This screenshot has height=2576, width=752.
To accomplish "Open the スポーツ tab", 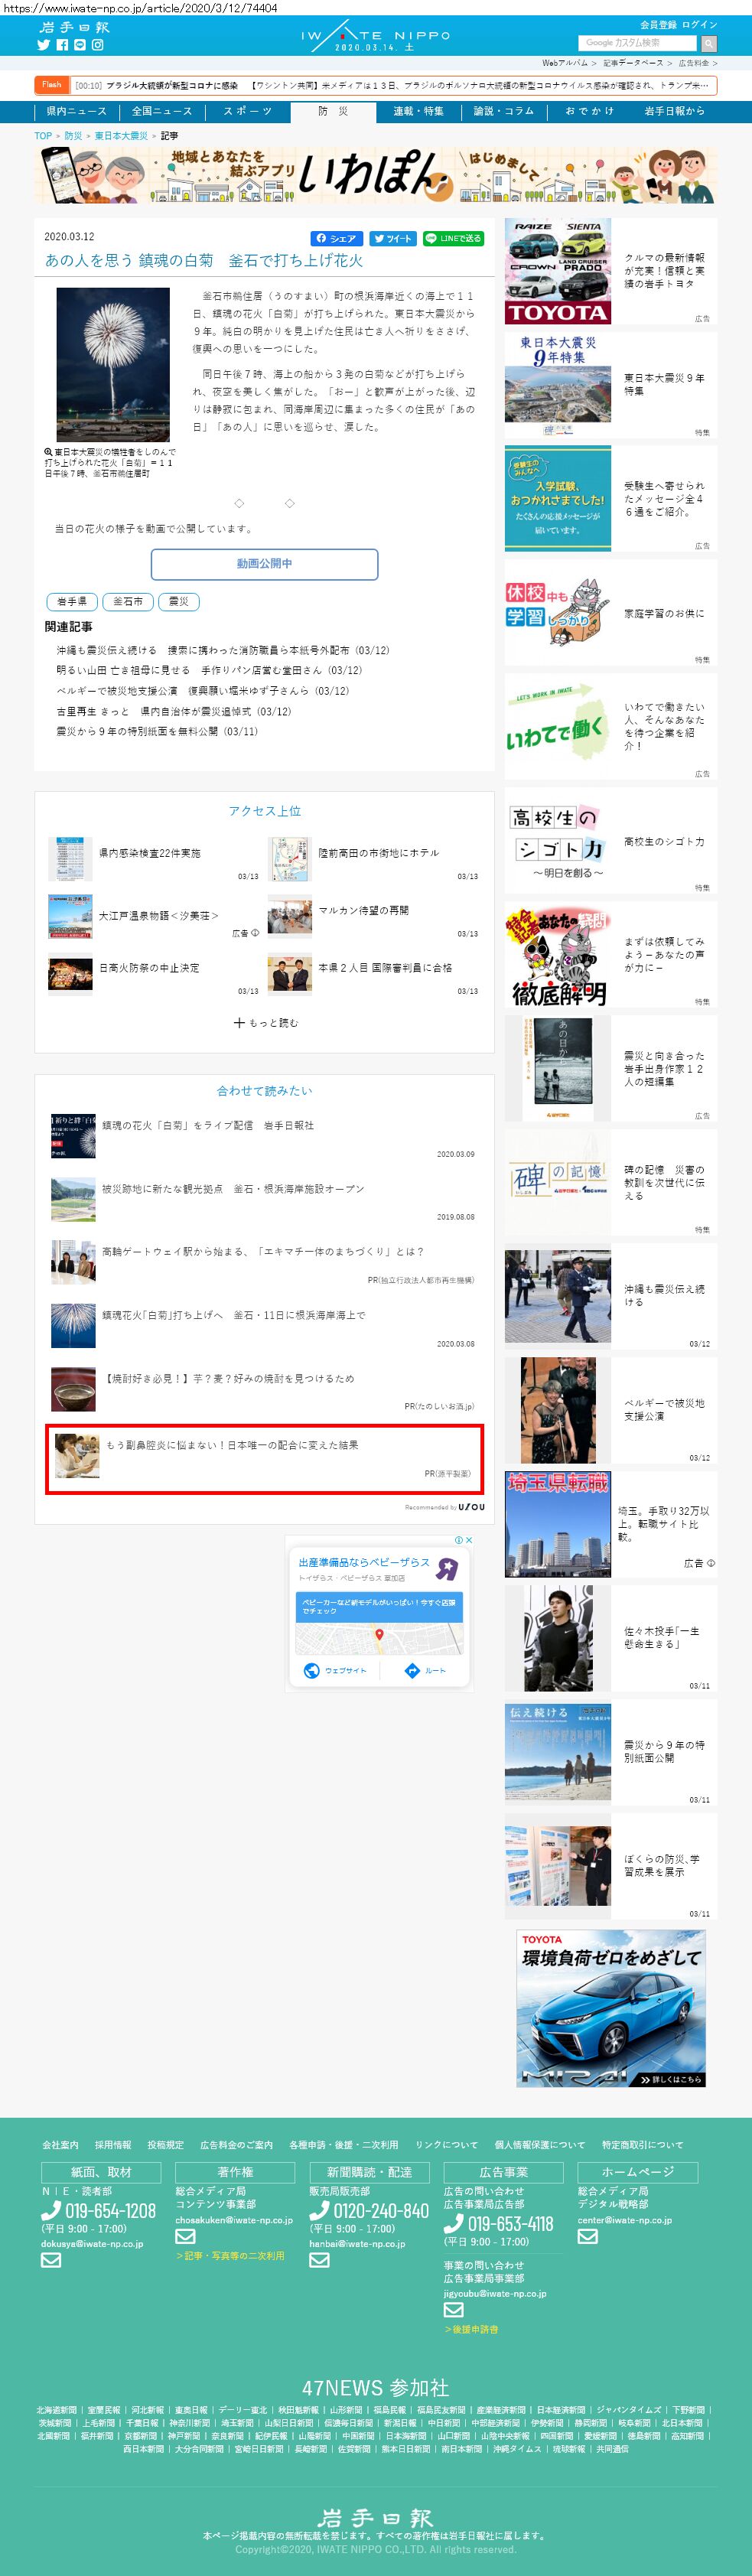I will [x=248, y=111].
